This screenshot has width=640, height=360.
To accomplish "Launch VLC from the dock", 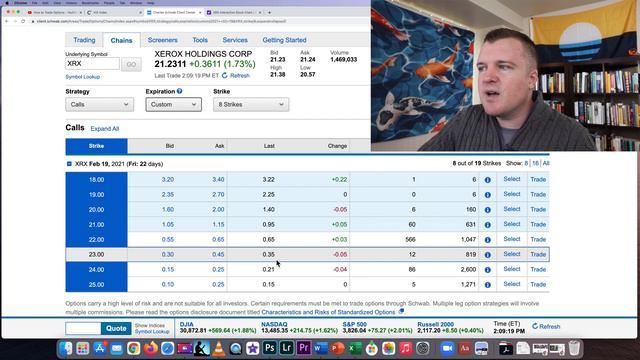I will coord(218,348).
